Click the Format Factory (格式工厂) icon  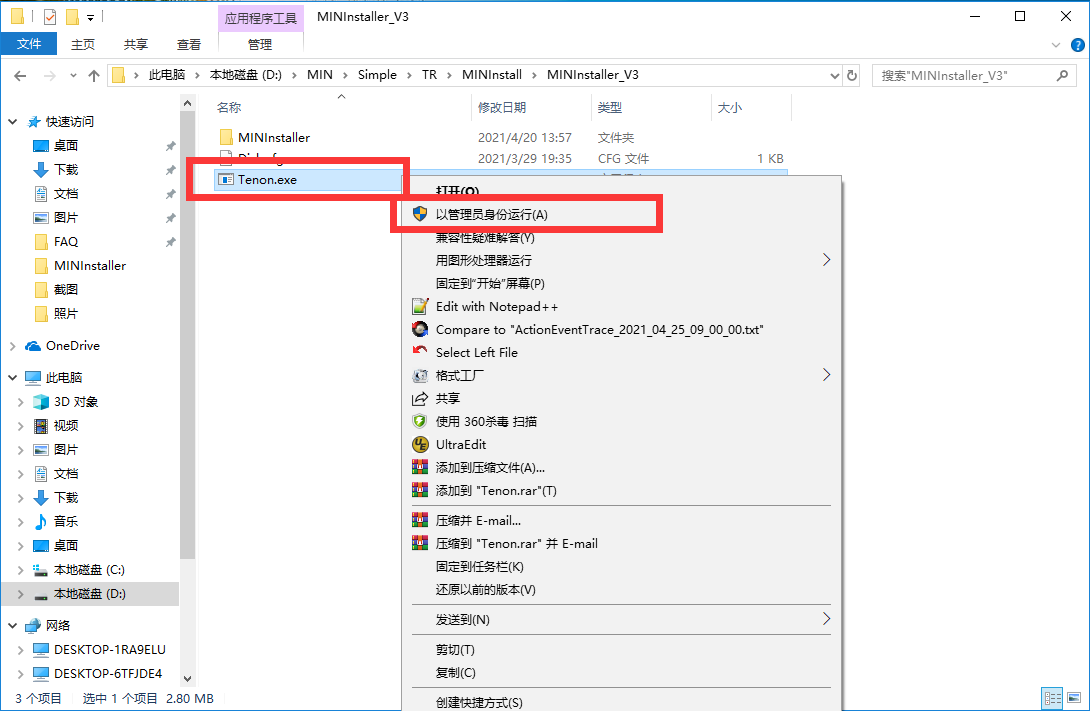tap(420, 376)
